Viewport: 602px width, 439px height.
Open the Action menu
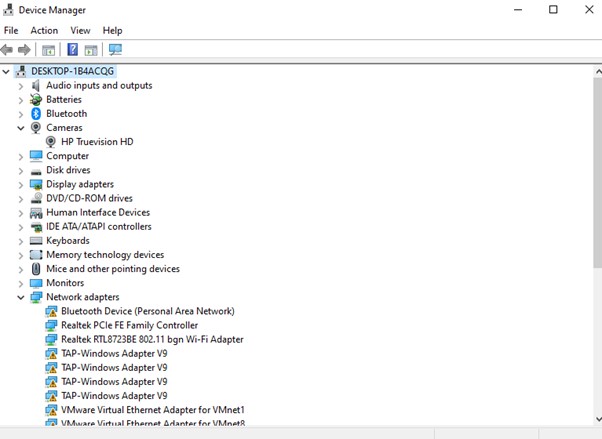click(x=44, y=30)
